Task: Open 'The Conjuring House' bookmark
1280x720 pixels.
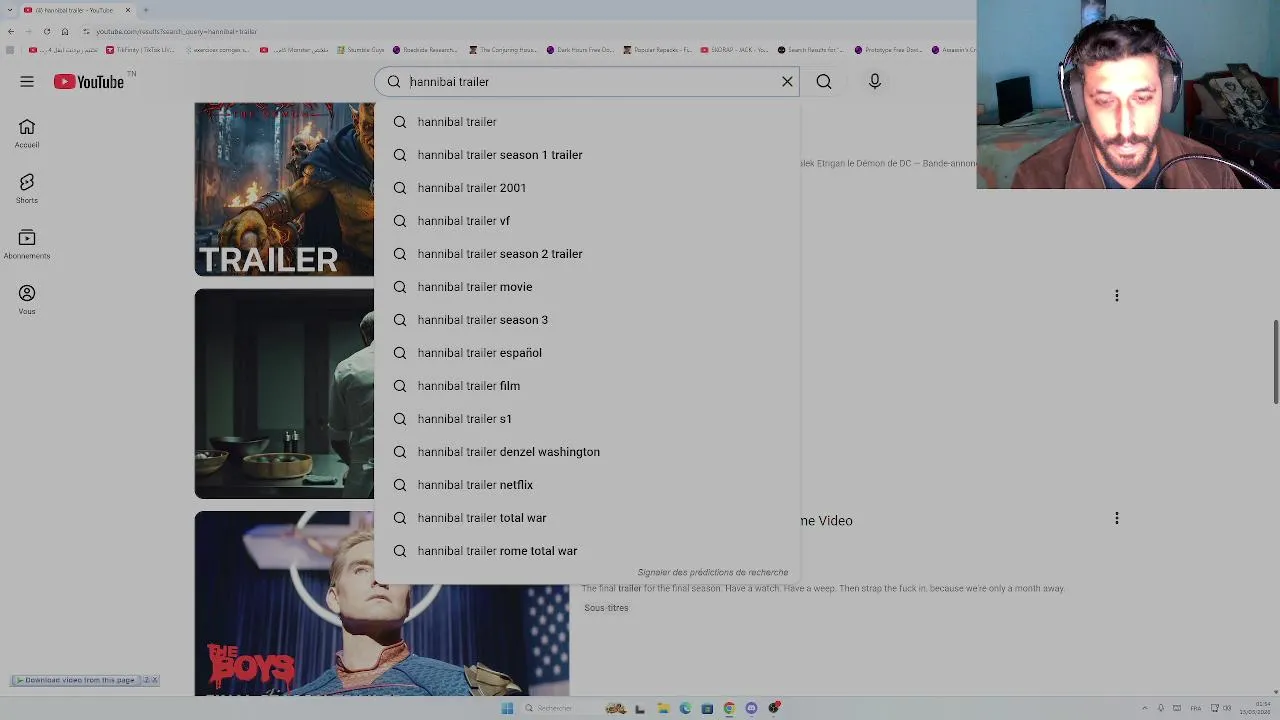Action: tap(505, 49)
